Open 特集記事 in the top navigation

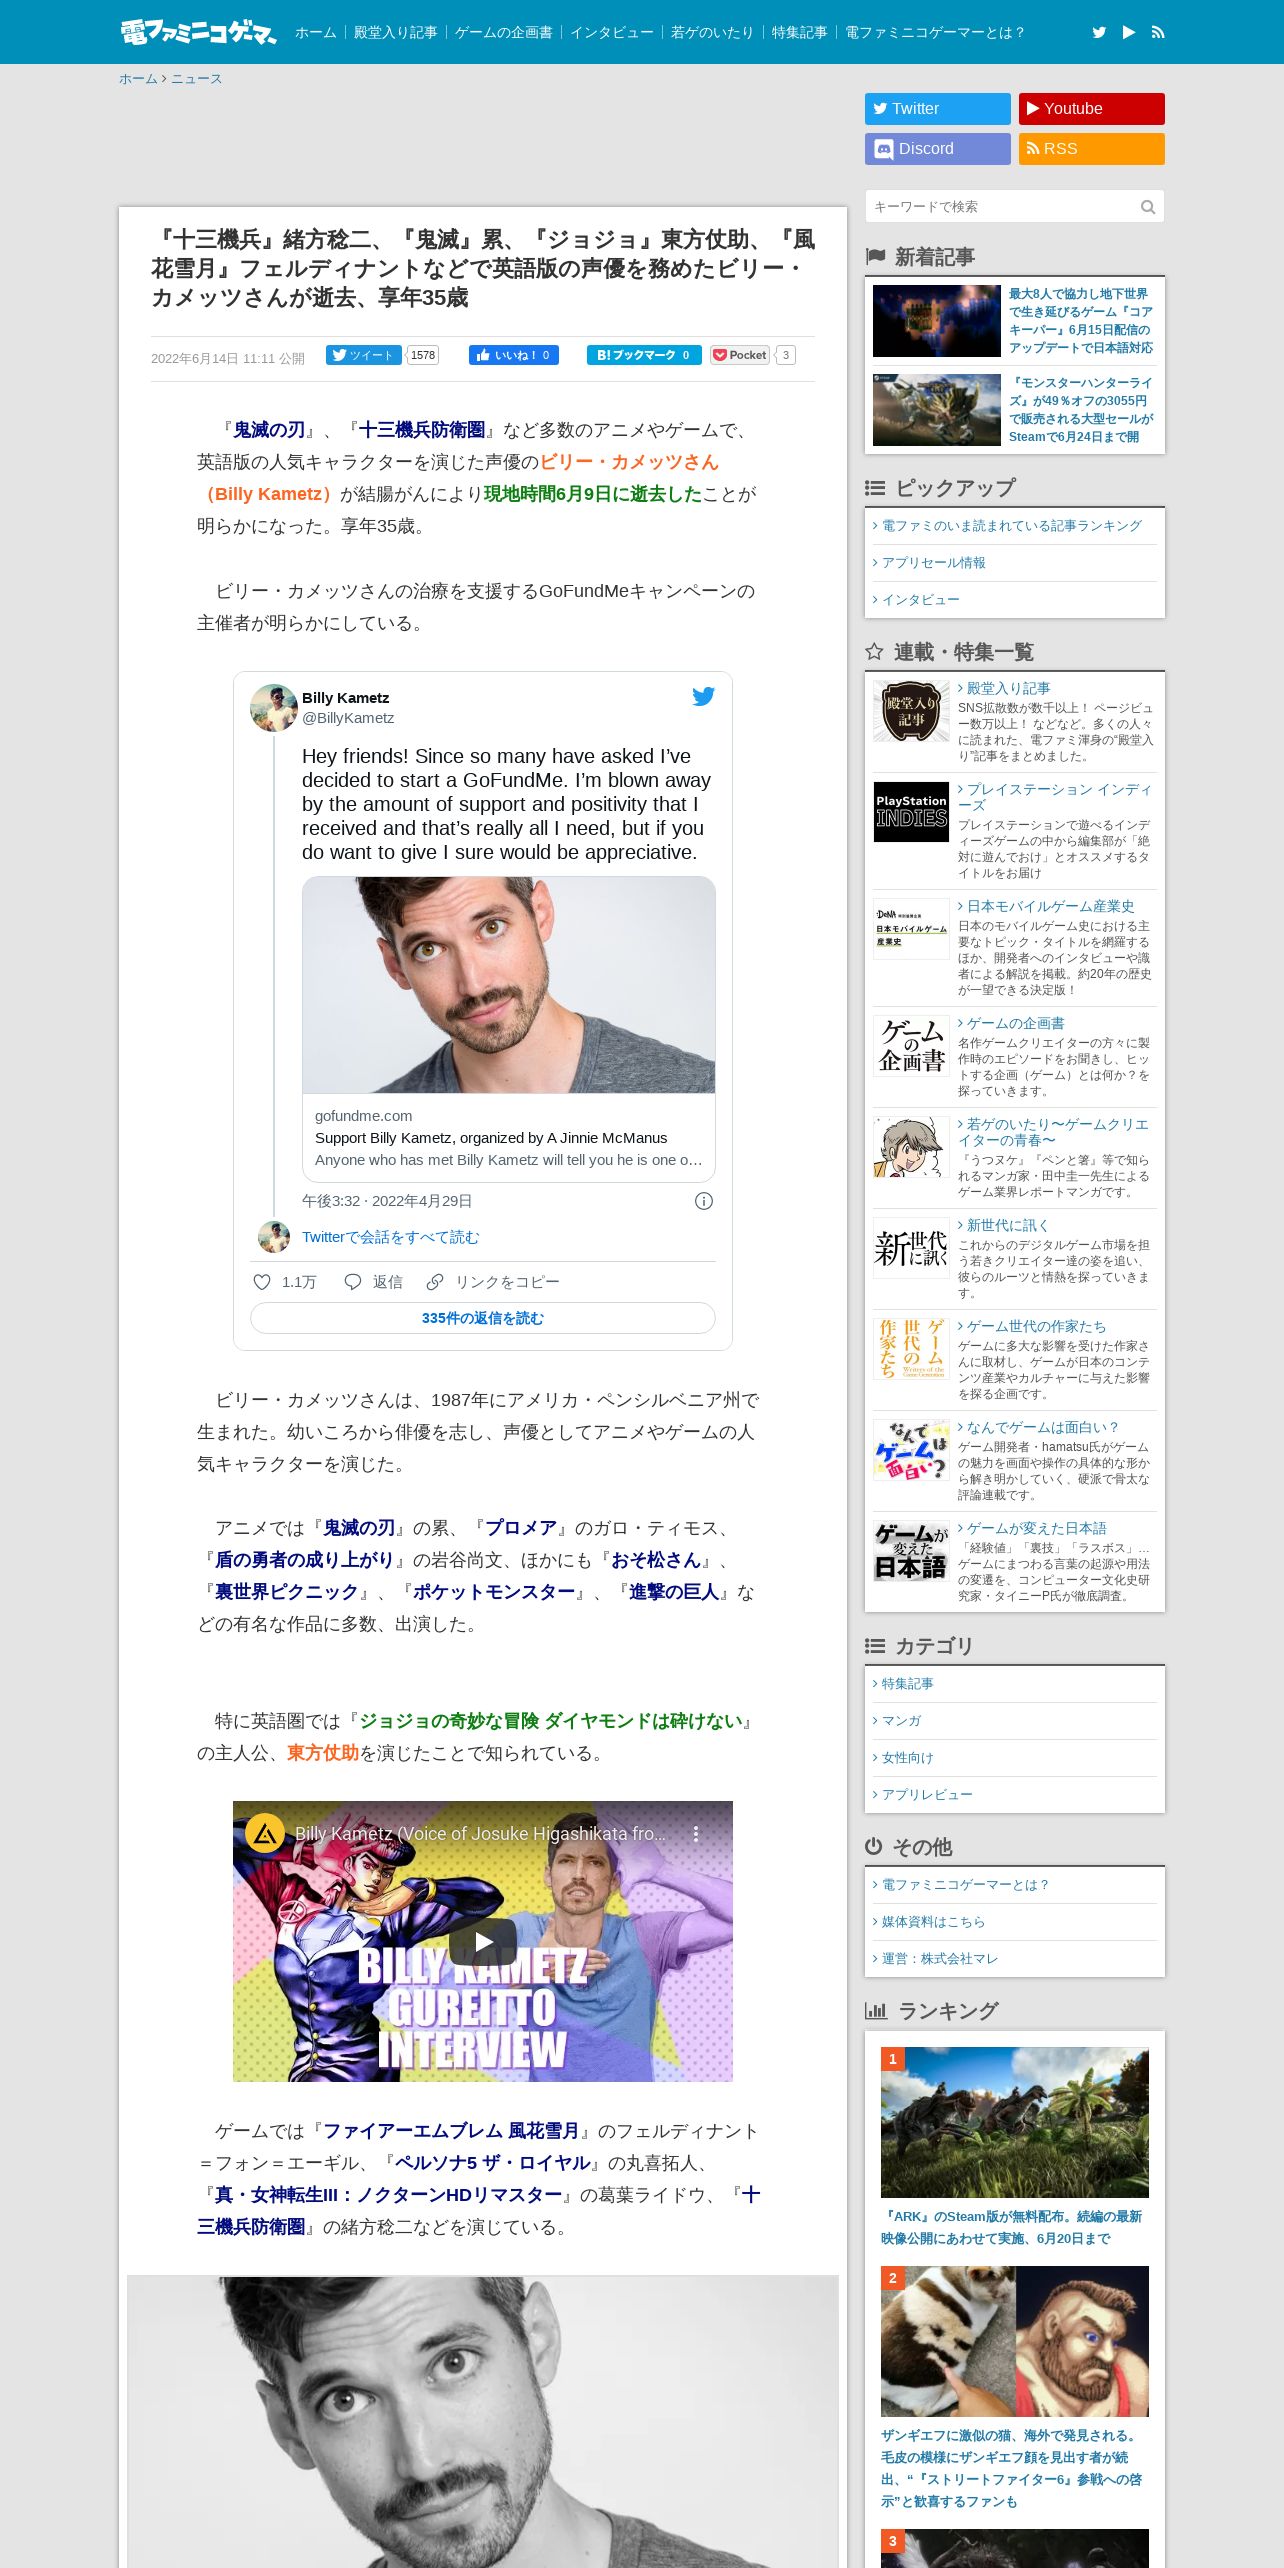[800, 32]
